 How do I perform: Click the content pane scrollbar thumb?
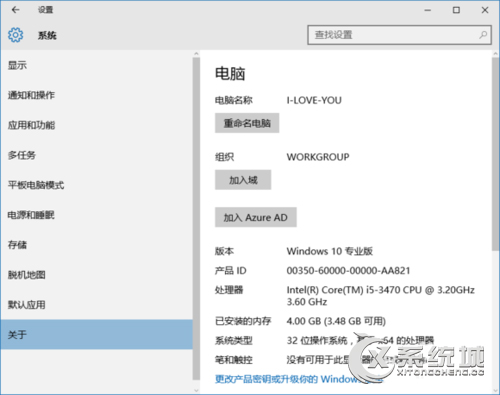[496, 153]
